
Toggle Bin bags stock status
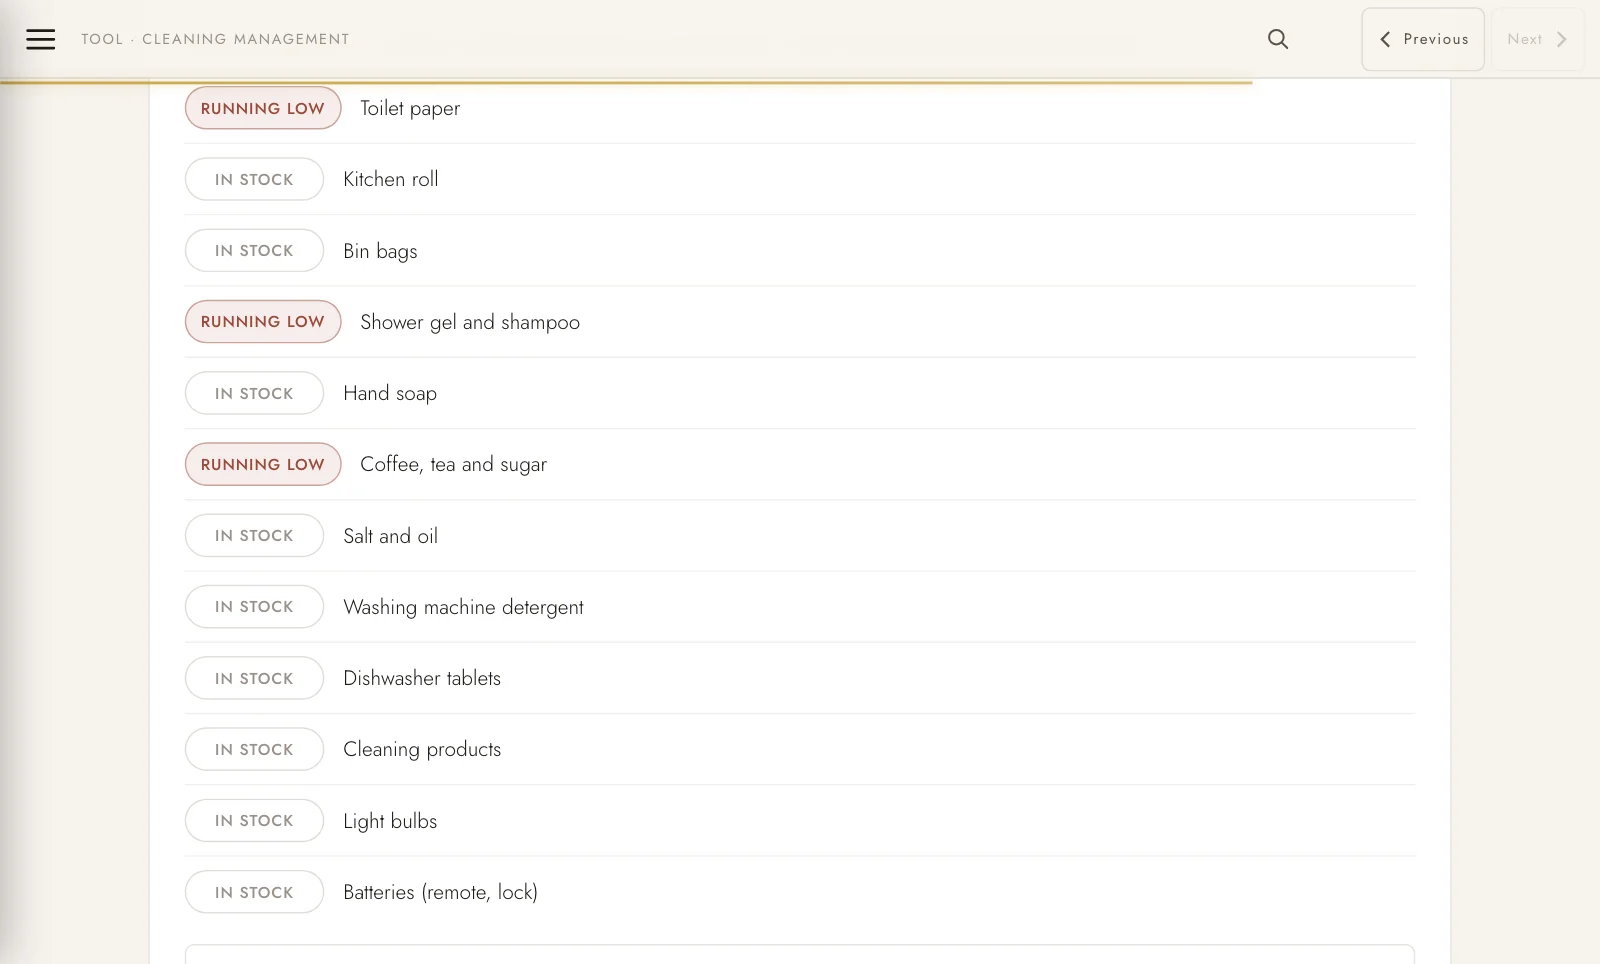coord(254,250)
